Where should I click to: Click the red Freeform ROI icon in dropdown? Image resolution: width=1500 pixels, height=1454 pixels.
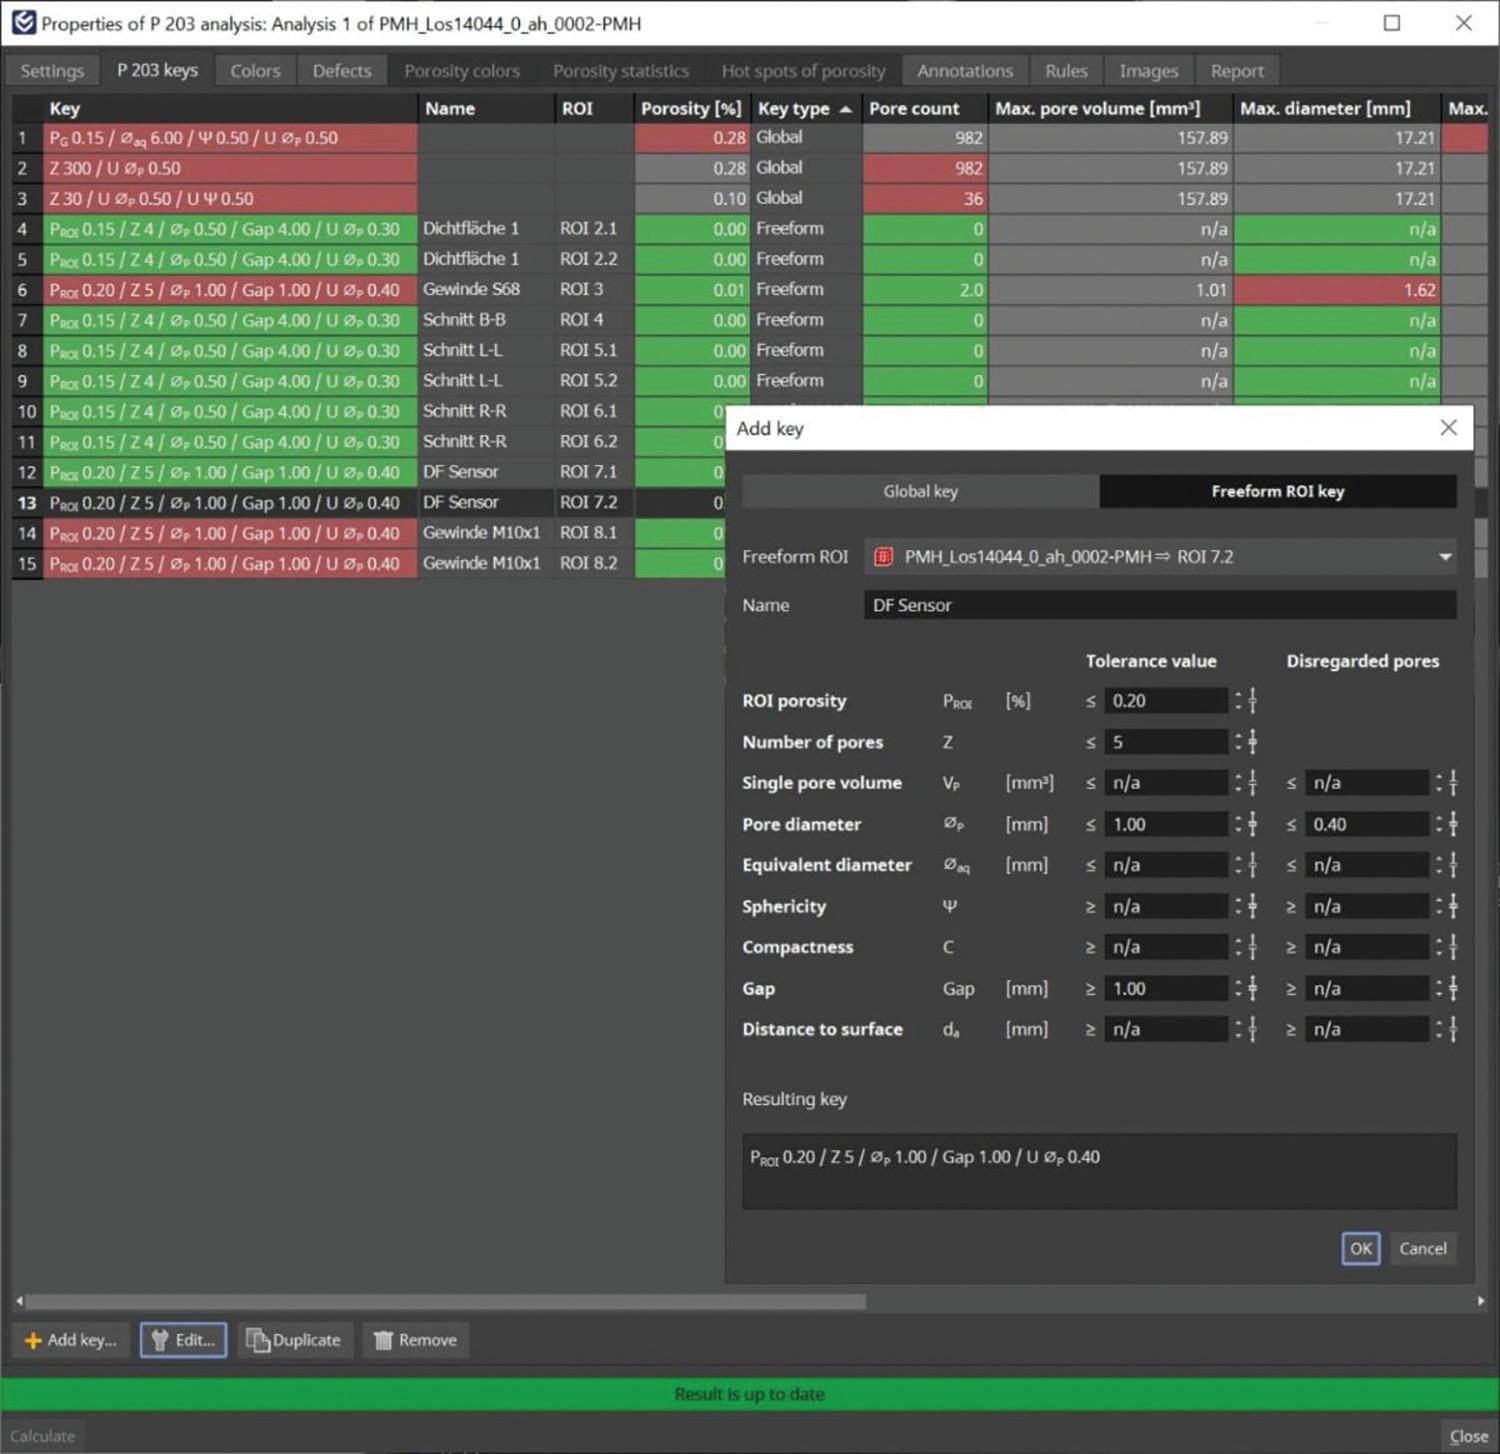pos(883,557)
